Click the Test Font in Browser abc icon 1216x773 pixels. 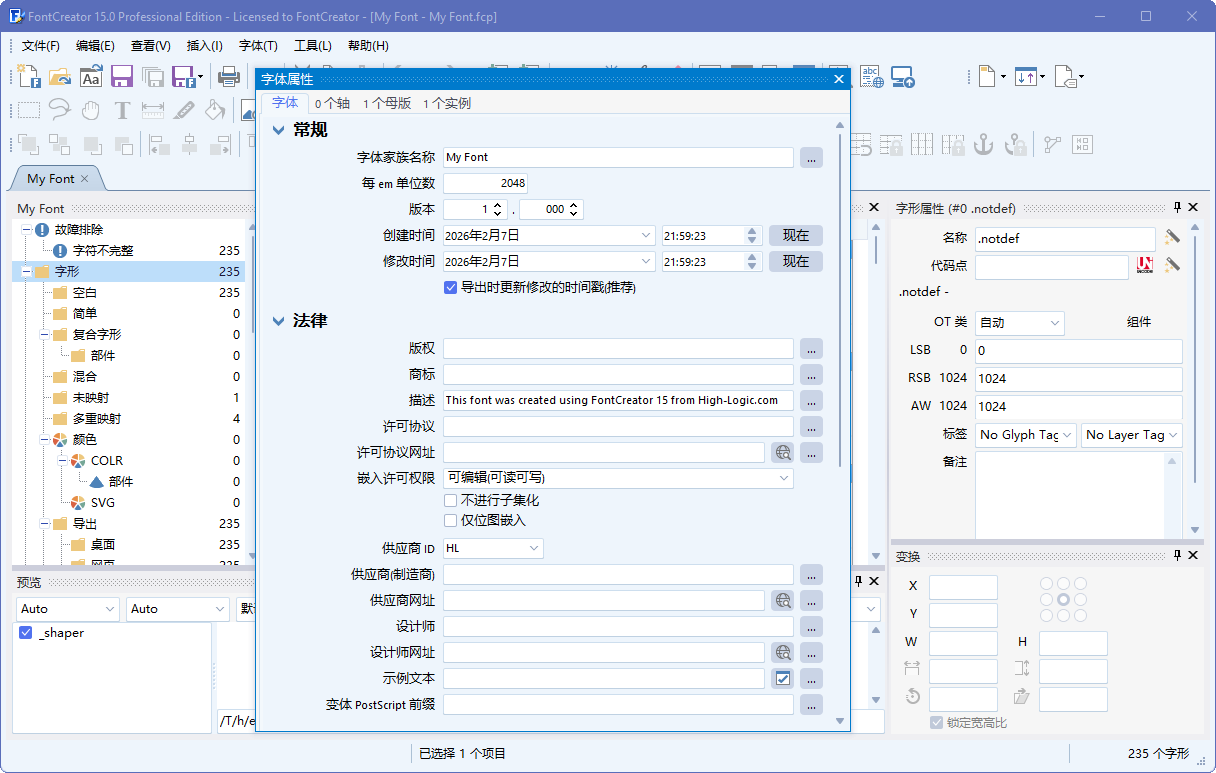(870, 76)
